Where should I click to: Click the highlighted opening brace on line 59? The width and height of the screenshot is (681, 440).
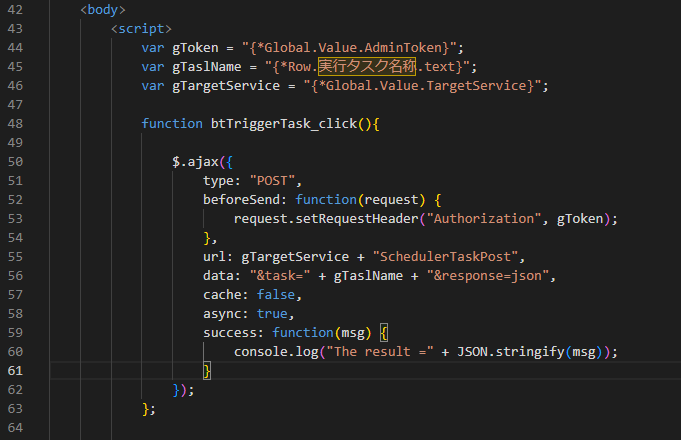coord(384,333)
